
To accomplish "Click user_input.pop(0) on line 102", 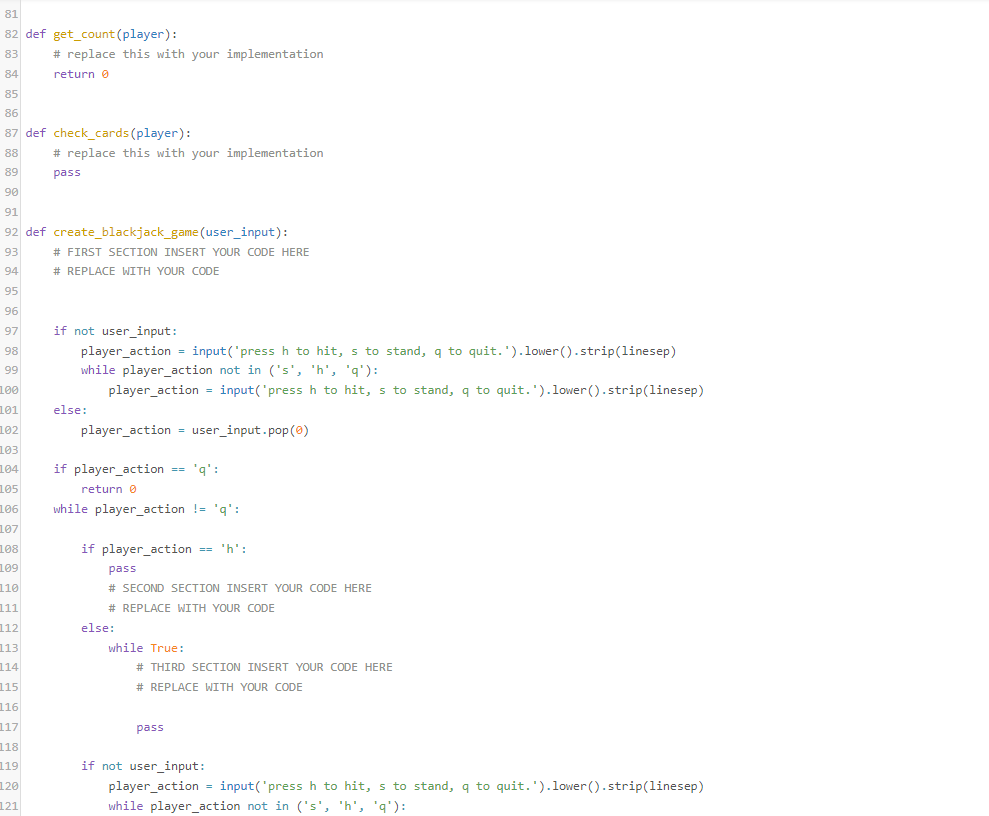I will coord(250,430).
